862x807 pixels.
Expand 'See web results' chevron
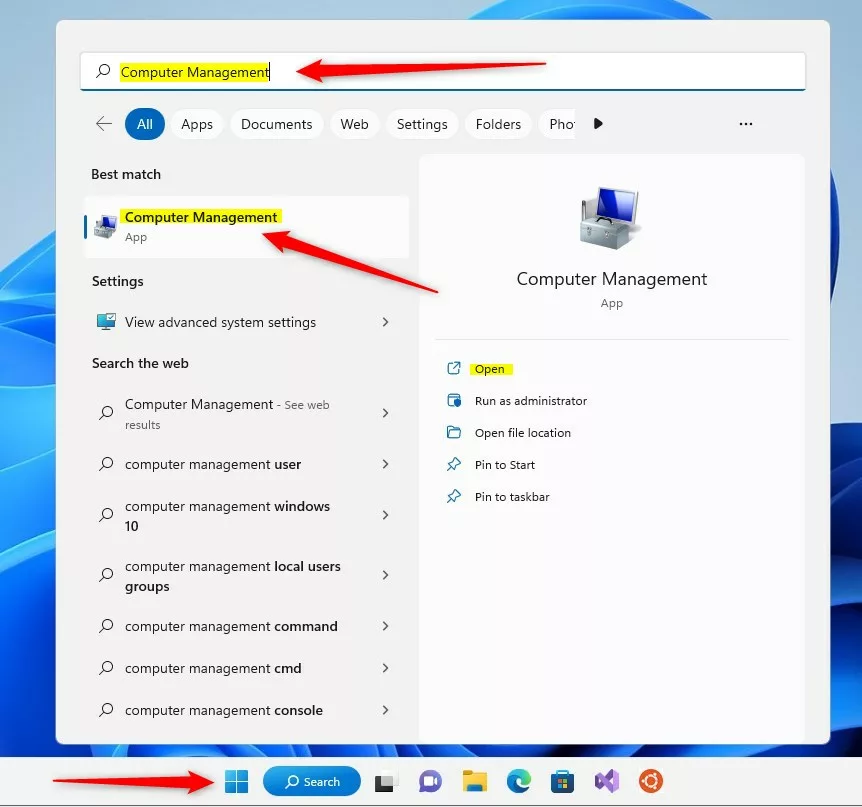385,413
